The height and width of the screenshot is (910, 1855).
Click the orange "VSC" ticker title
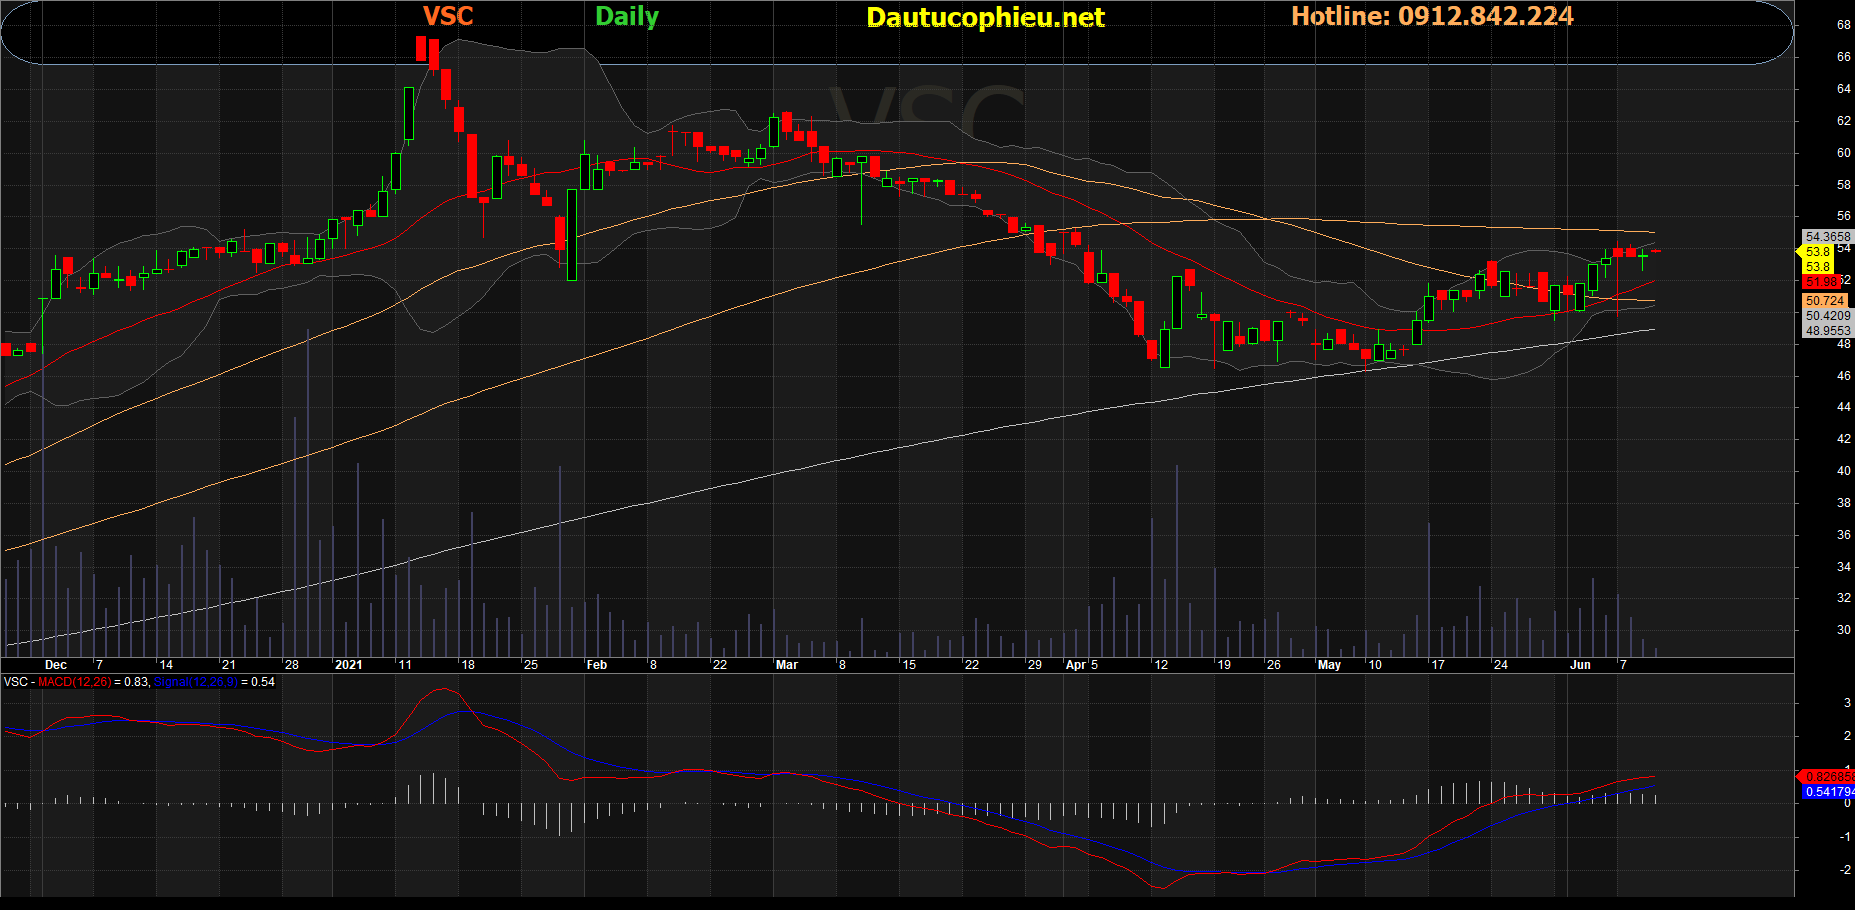point(448,16)
